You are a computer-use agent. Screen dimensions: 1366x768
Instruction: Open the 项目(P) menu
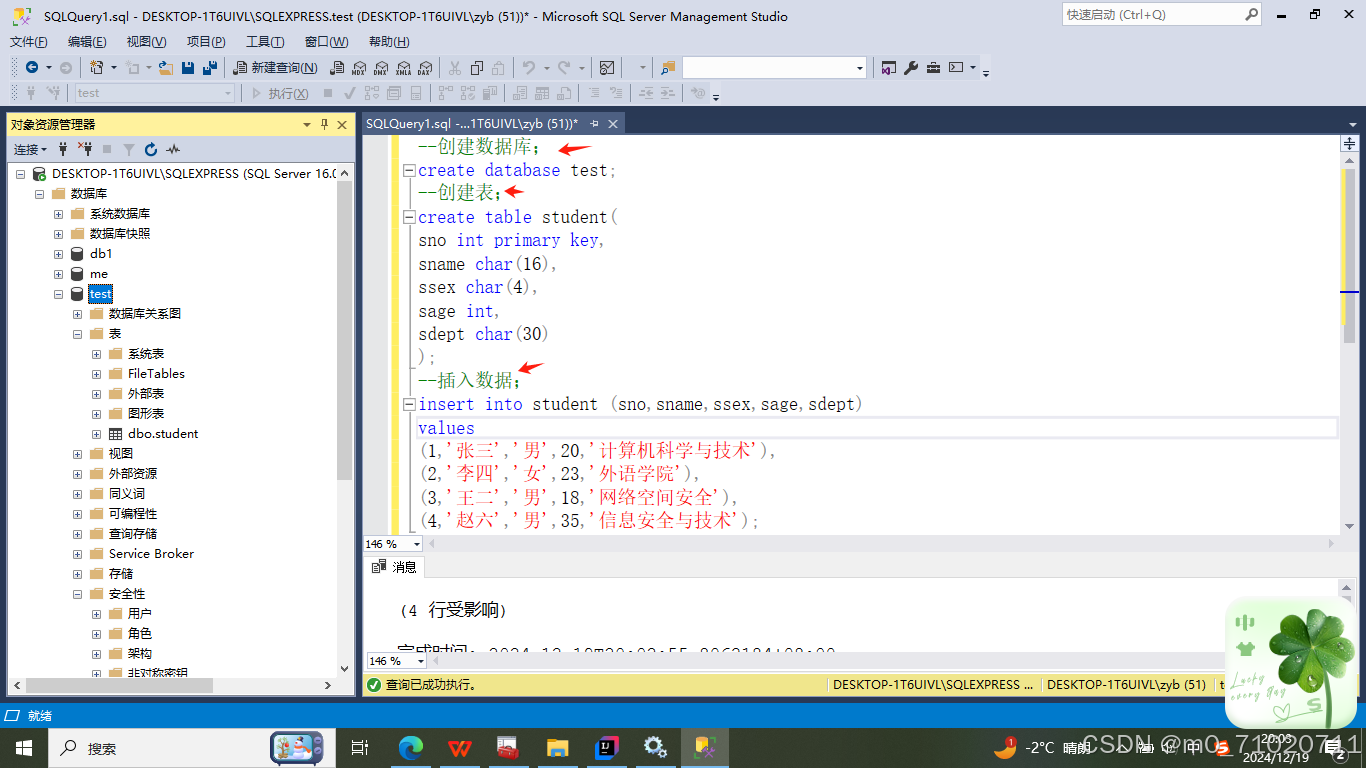206,41
